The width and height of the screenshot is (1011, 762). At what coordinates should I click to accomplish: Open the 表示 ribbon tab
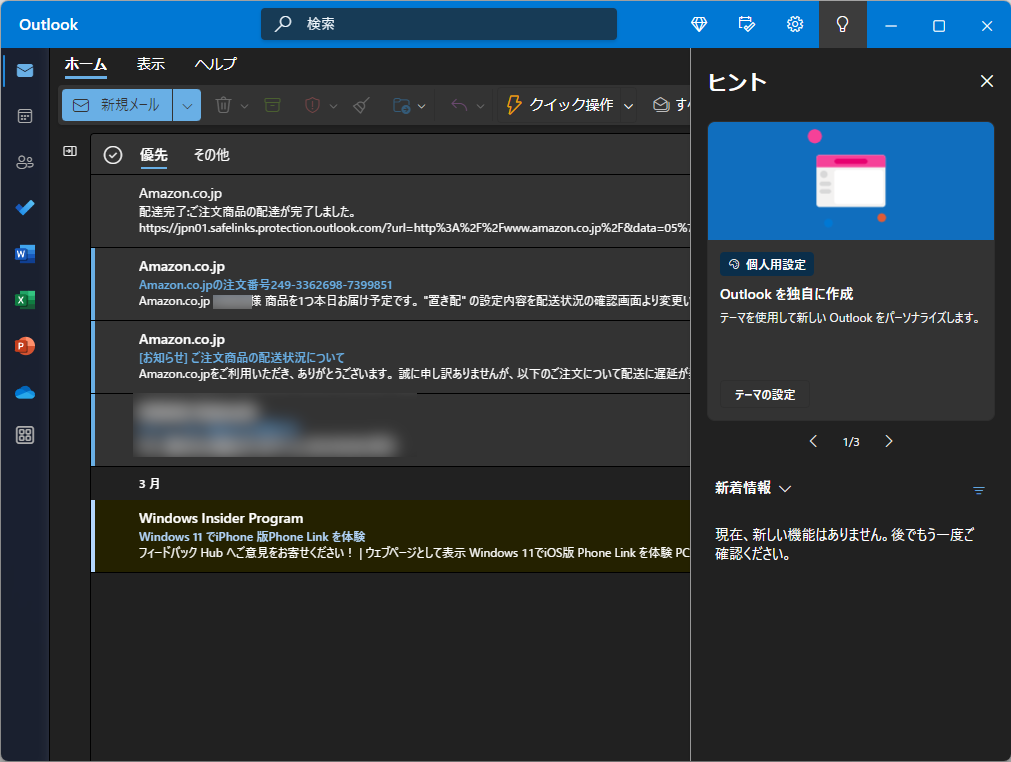151,63
